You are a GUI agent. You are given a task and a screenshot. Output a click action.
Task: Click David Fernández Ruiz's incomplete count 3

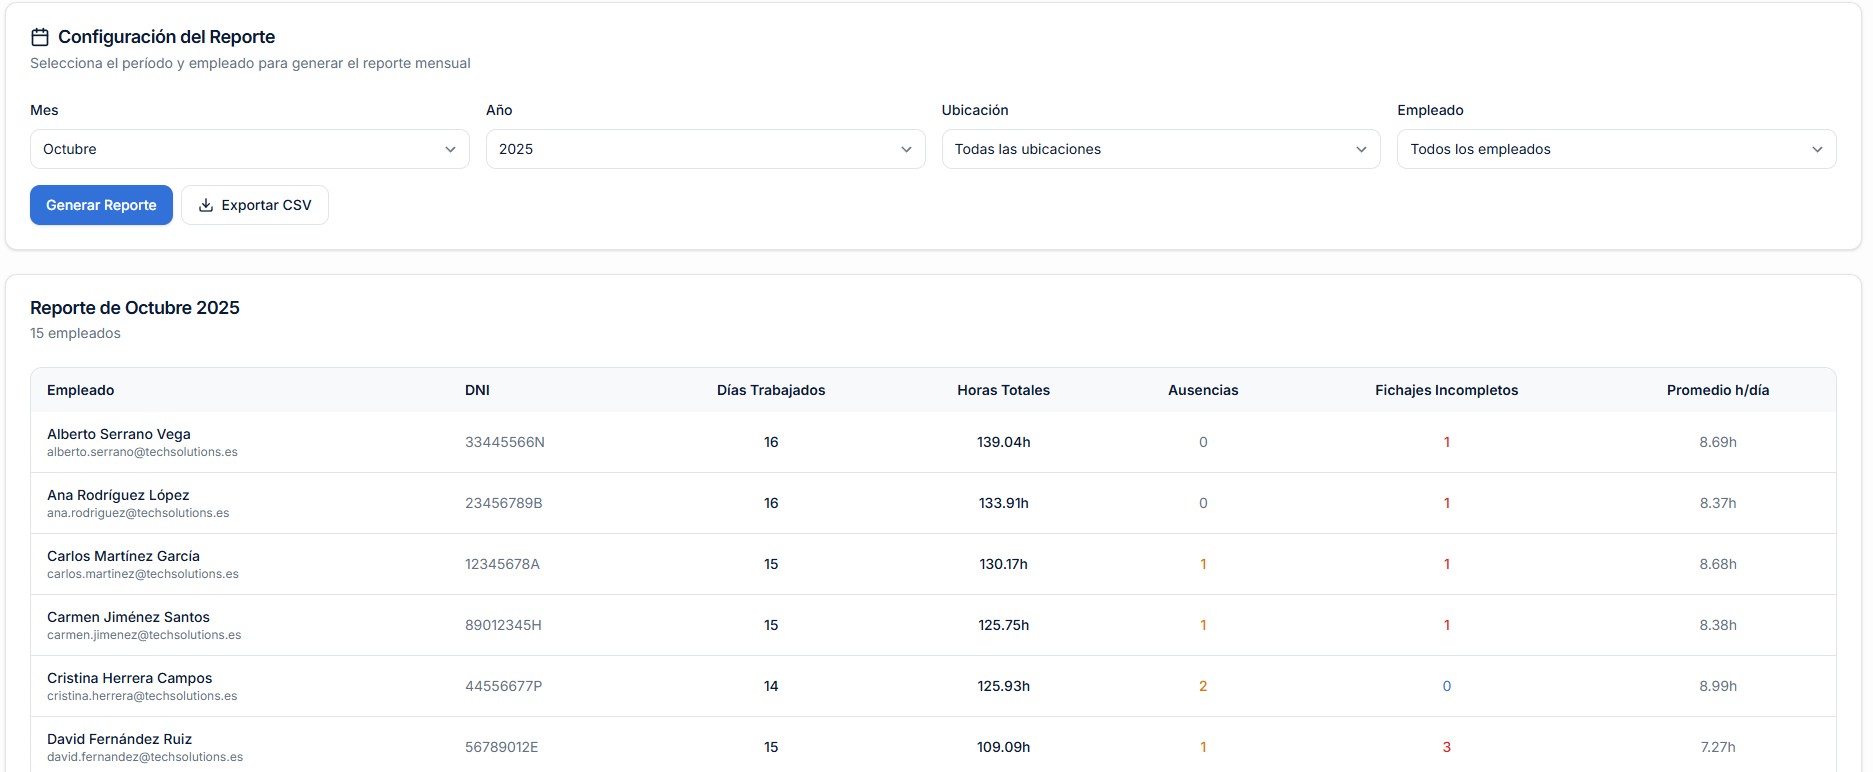pos(1446,747)
